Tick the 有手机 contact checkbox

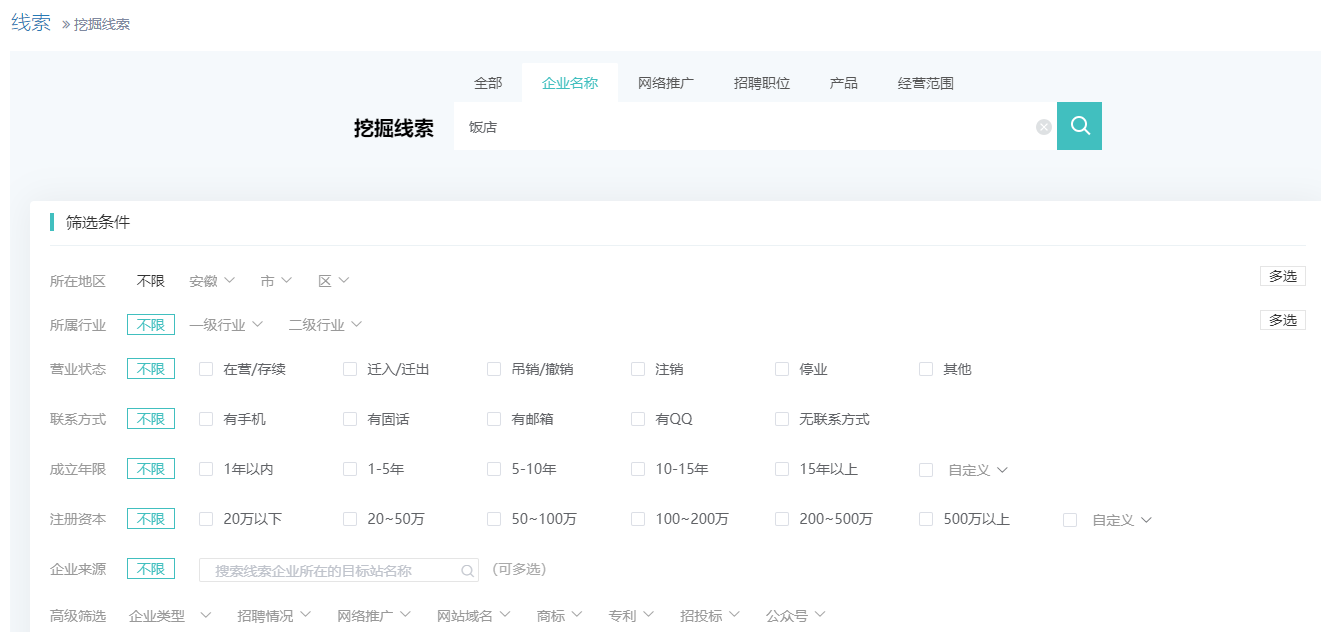click(x=206, y=419)
